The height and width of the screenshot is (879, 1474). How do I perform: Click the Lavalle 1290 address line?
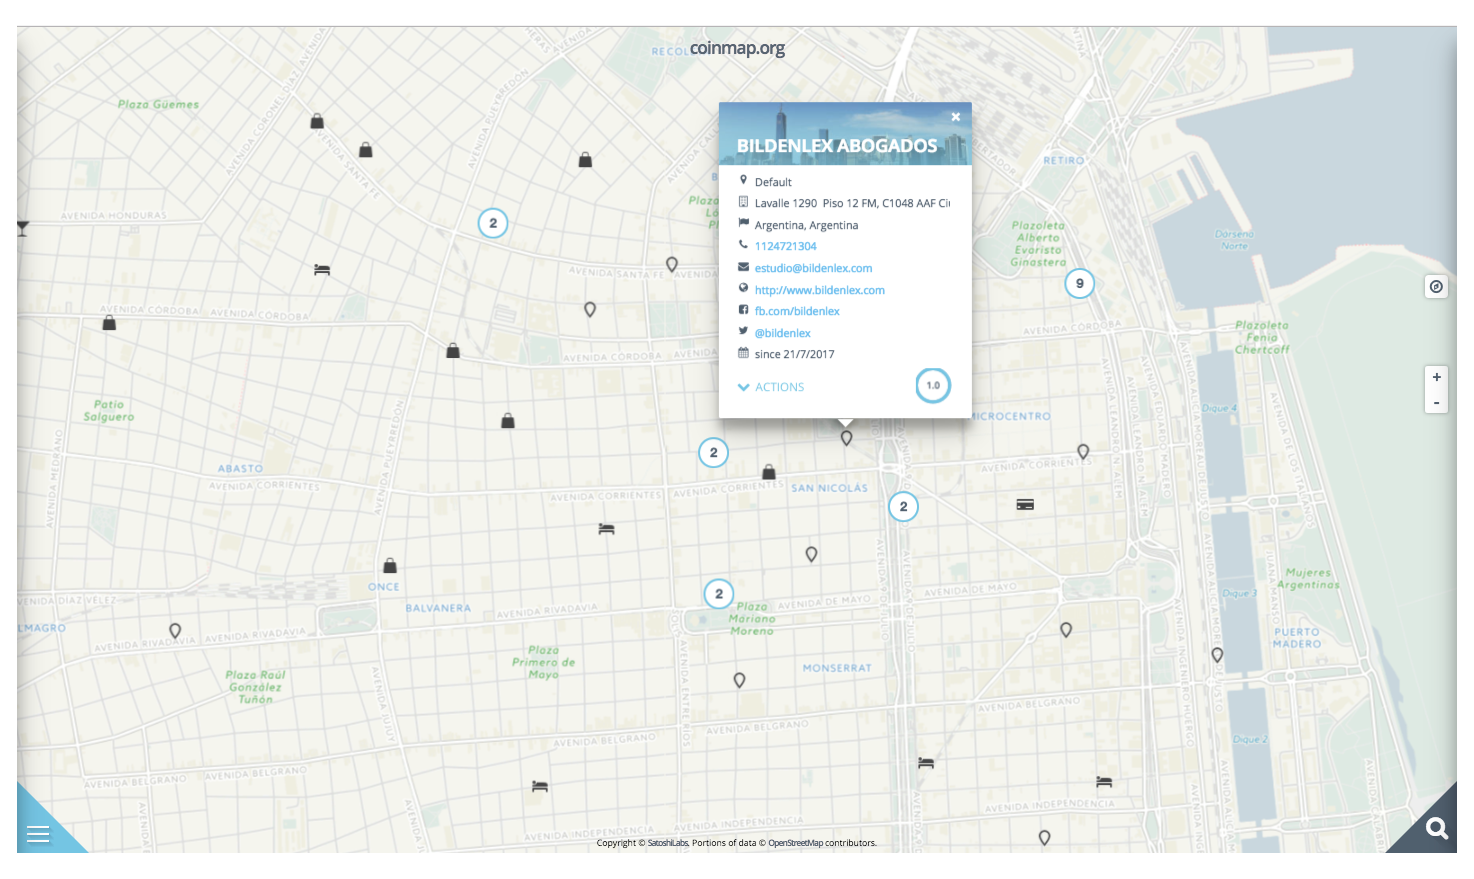click(x=852, y=203)
